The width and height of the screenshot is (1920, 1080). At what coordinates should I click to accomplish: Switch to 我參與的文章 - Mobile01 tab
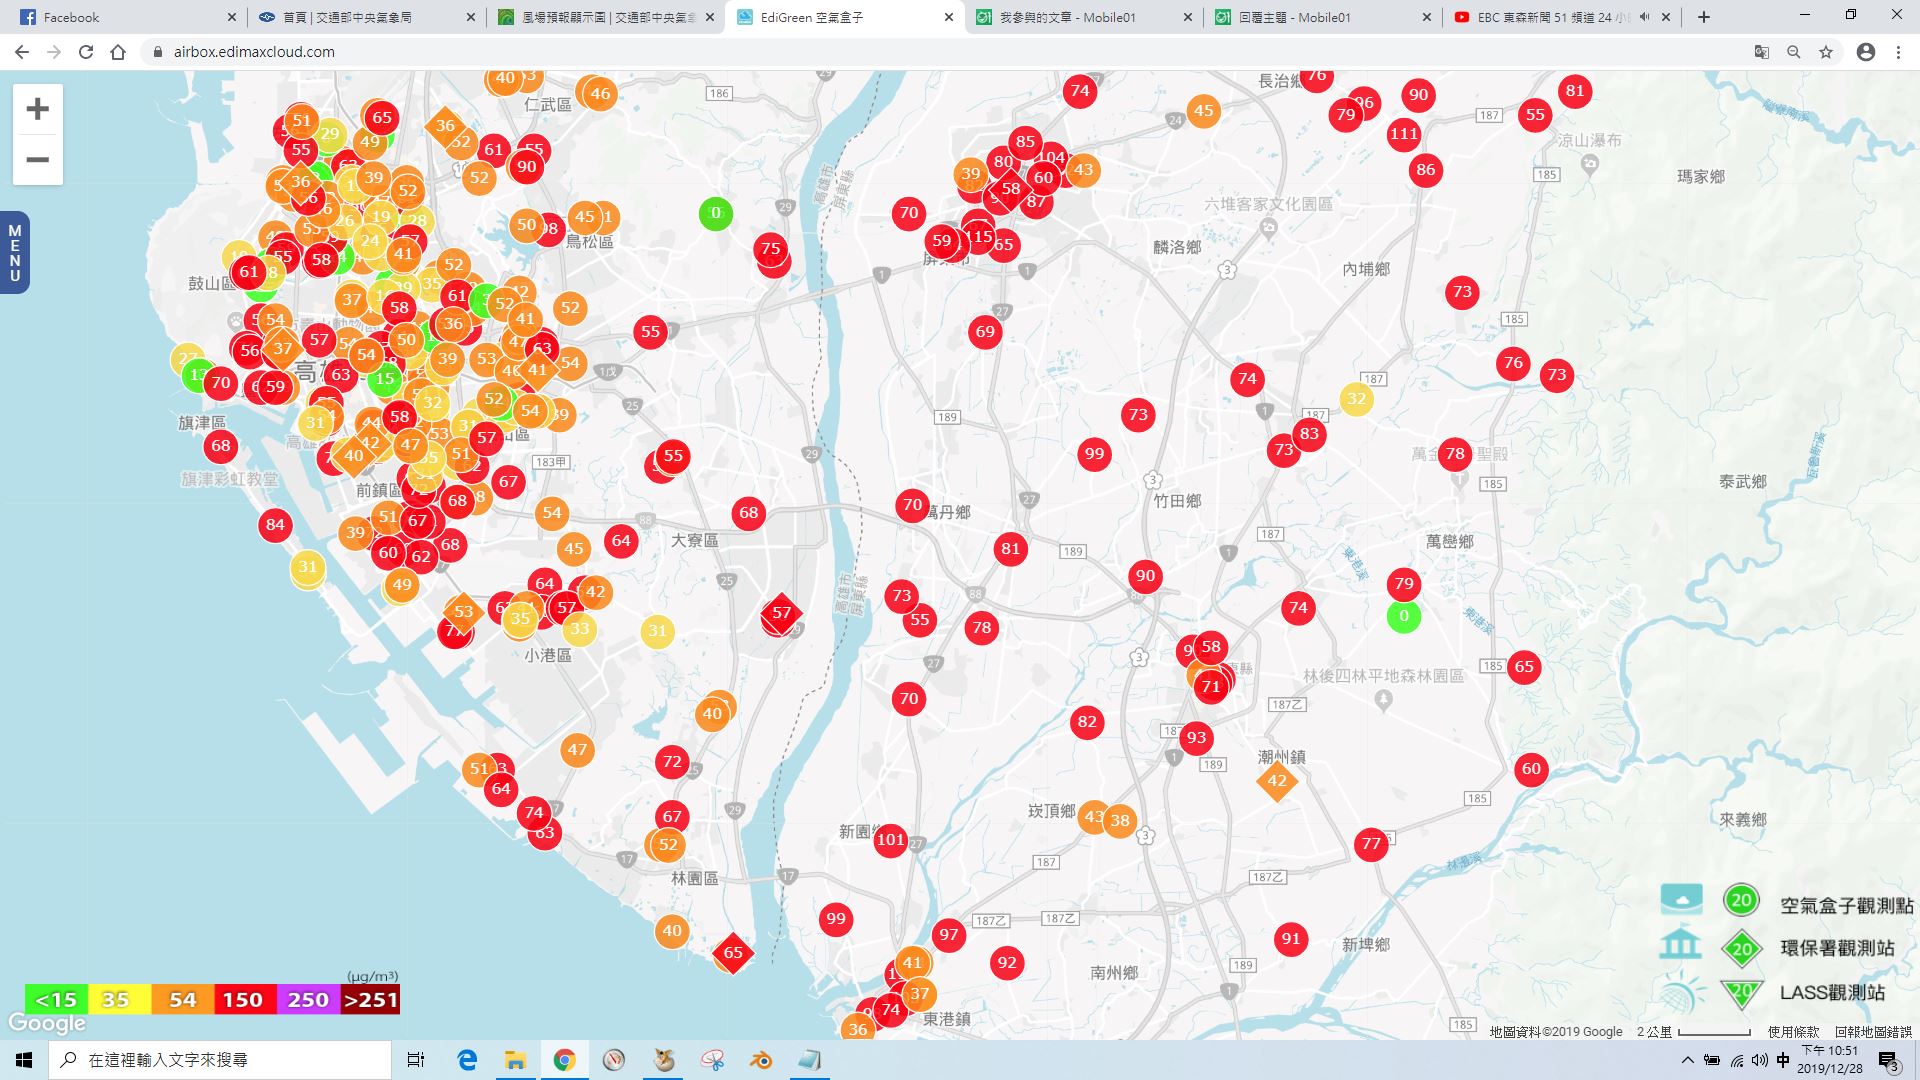pos(1084,17)
